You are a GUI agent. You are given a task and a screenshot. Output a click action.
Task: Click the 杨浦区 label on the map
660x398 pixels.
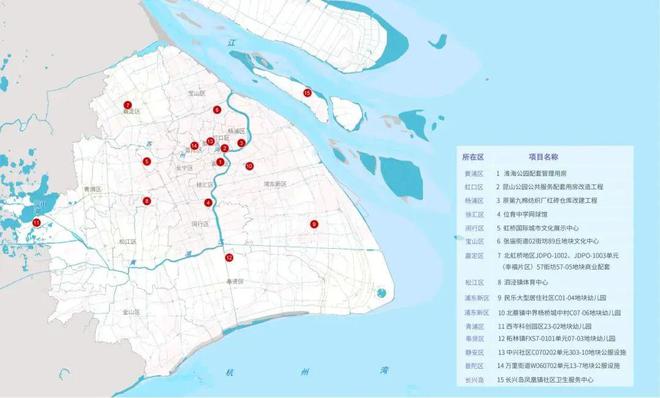click(236, 131)
